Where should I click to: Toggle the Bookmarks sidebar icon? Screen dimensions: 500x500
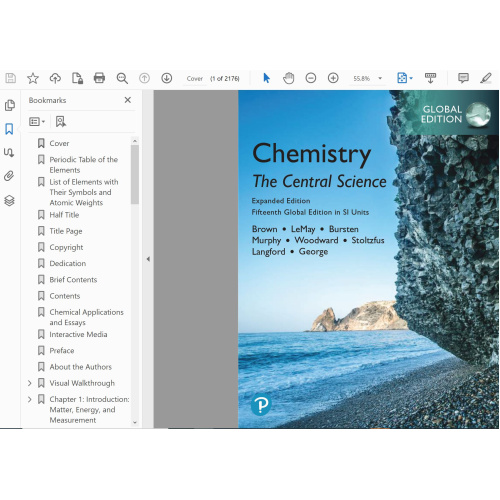point(9,129)
